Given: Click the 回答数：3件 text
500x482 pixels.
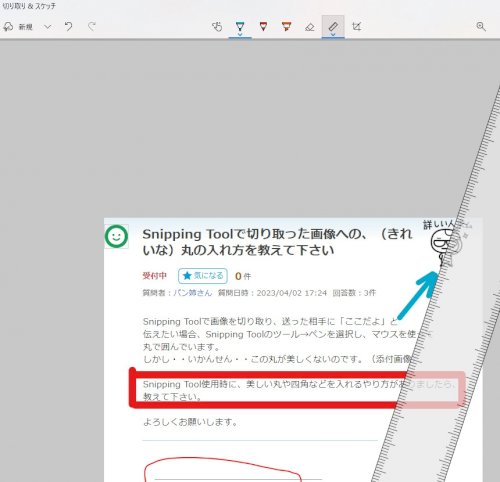Looking at the screenshot, I should pos(354,293).
